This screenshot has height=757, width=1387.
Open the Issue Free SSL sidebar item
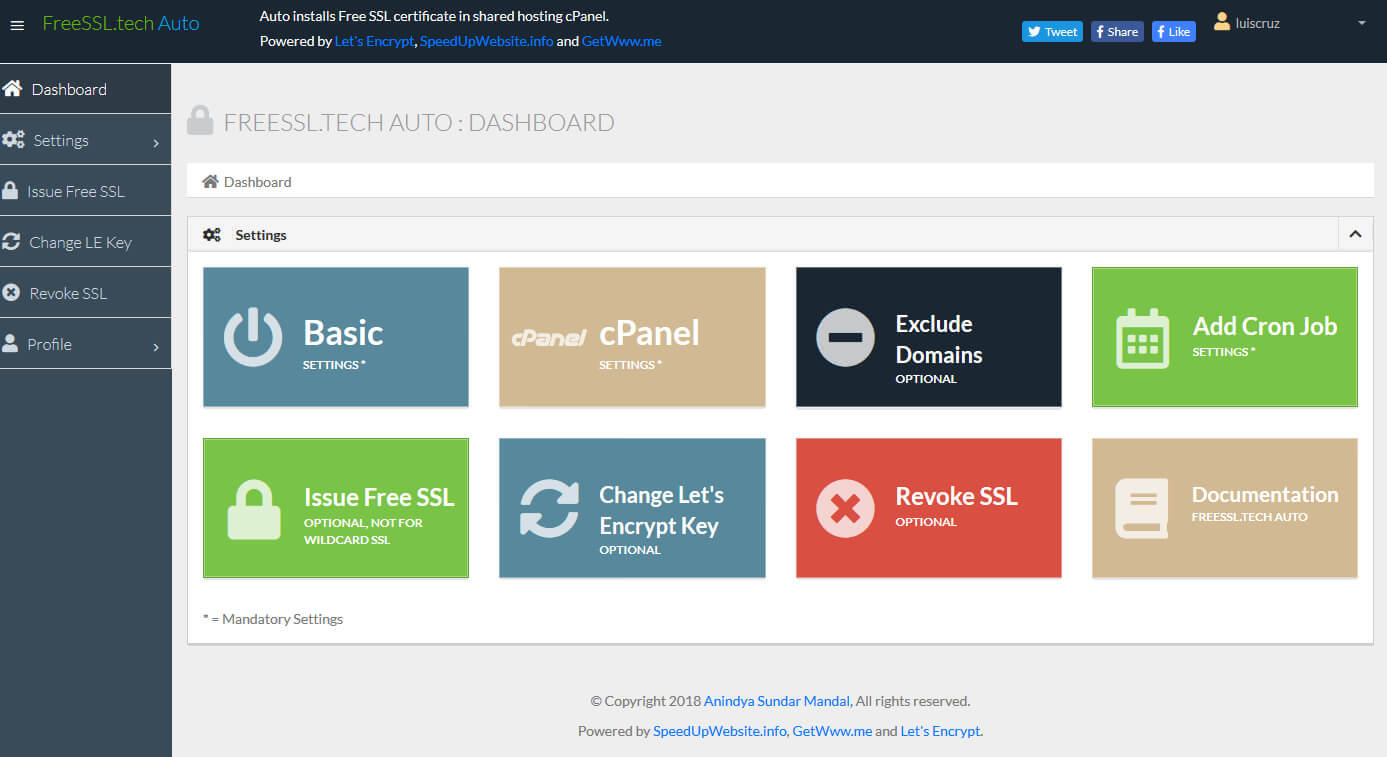85,191
